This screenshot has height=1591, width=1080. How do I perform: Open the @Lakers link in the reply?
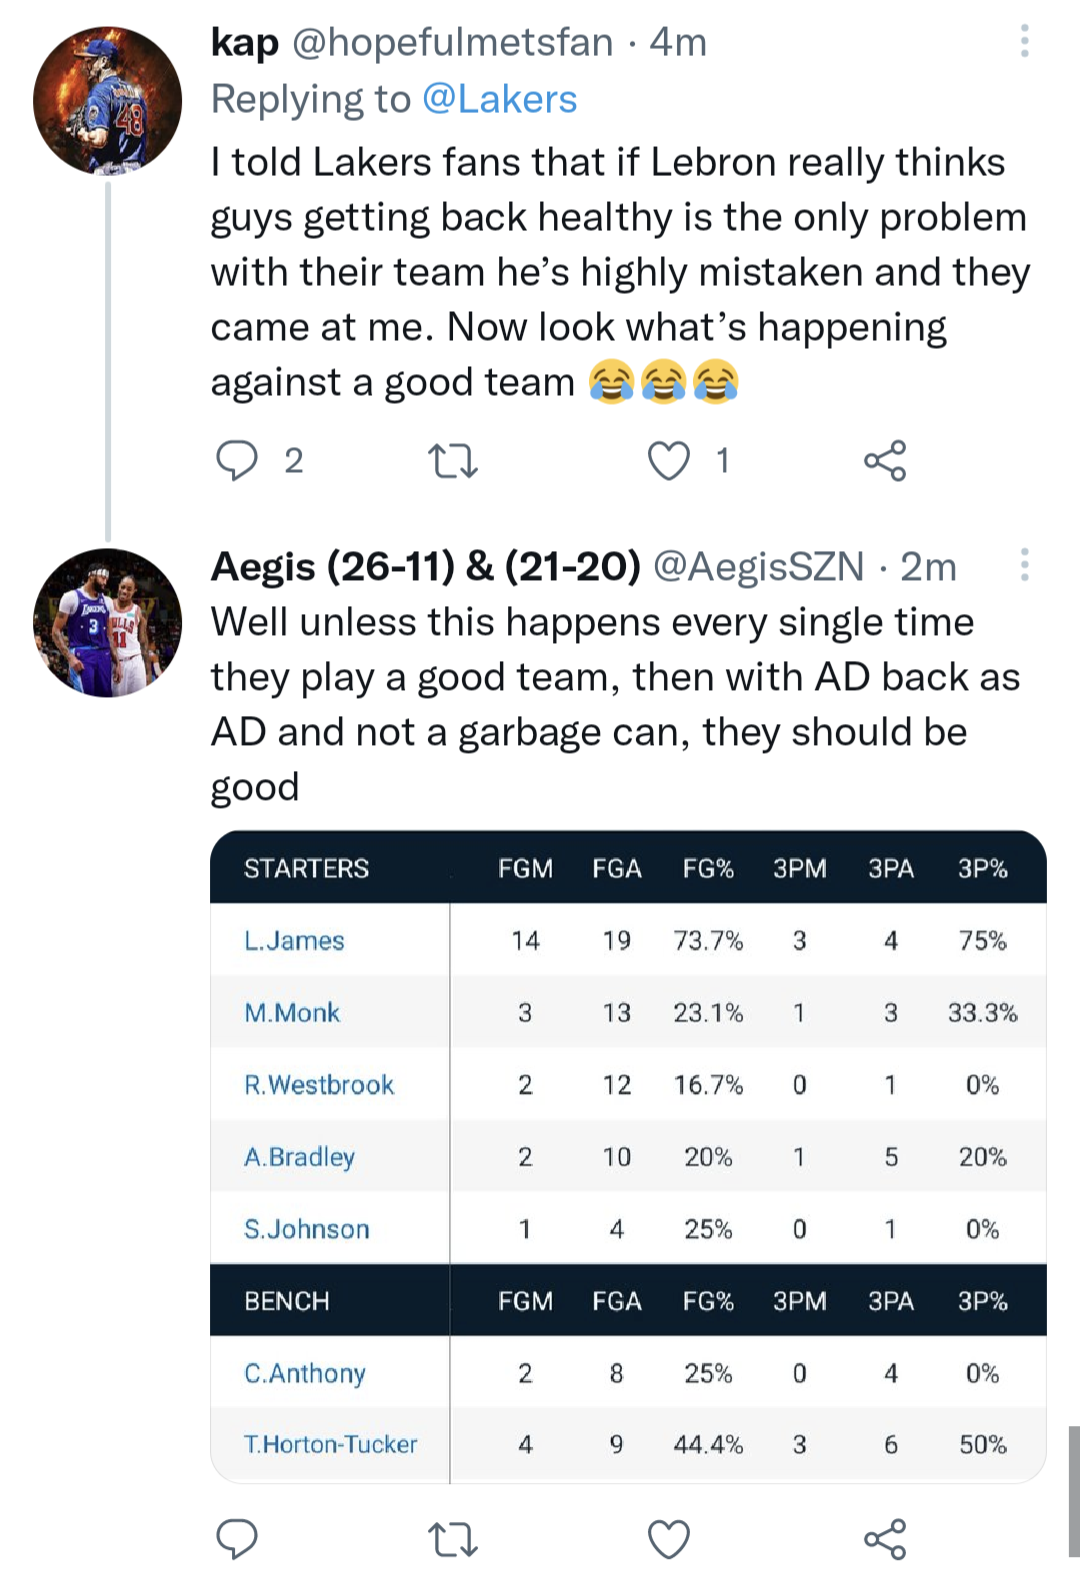click(501, 98)
